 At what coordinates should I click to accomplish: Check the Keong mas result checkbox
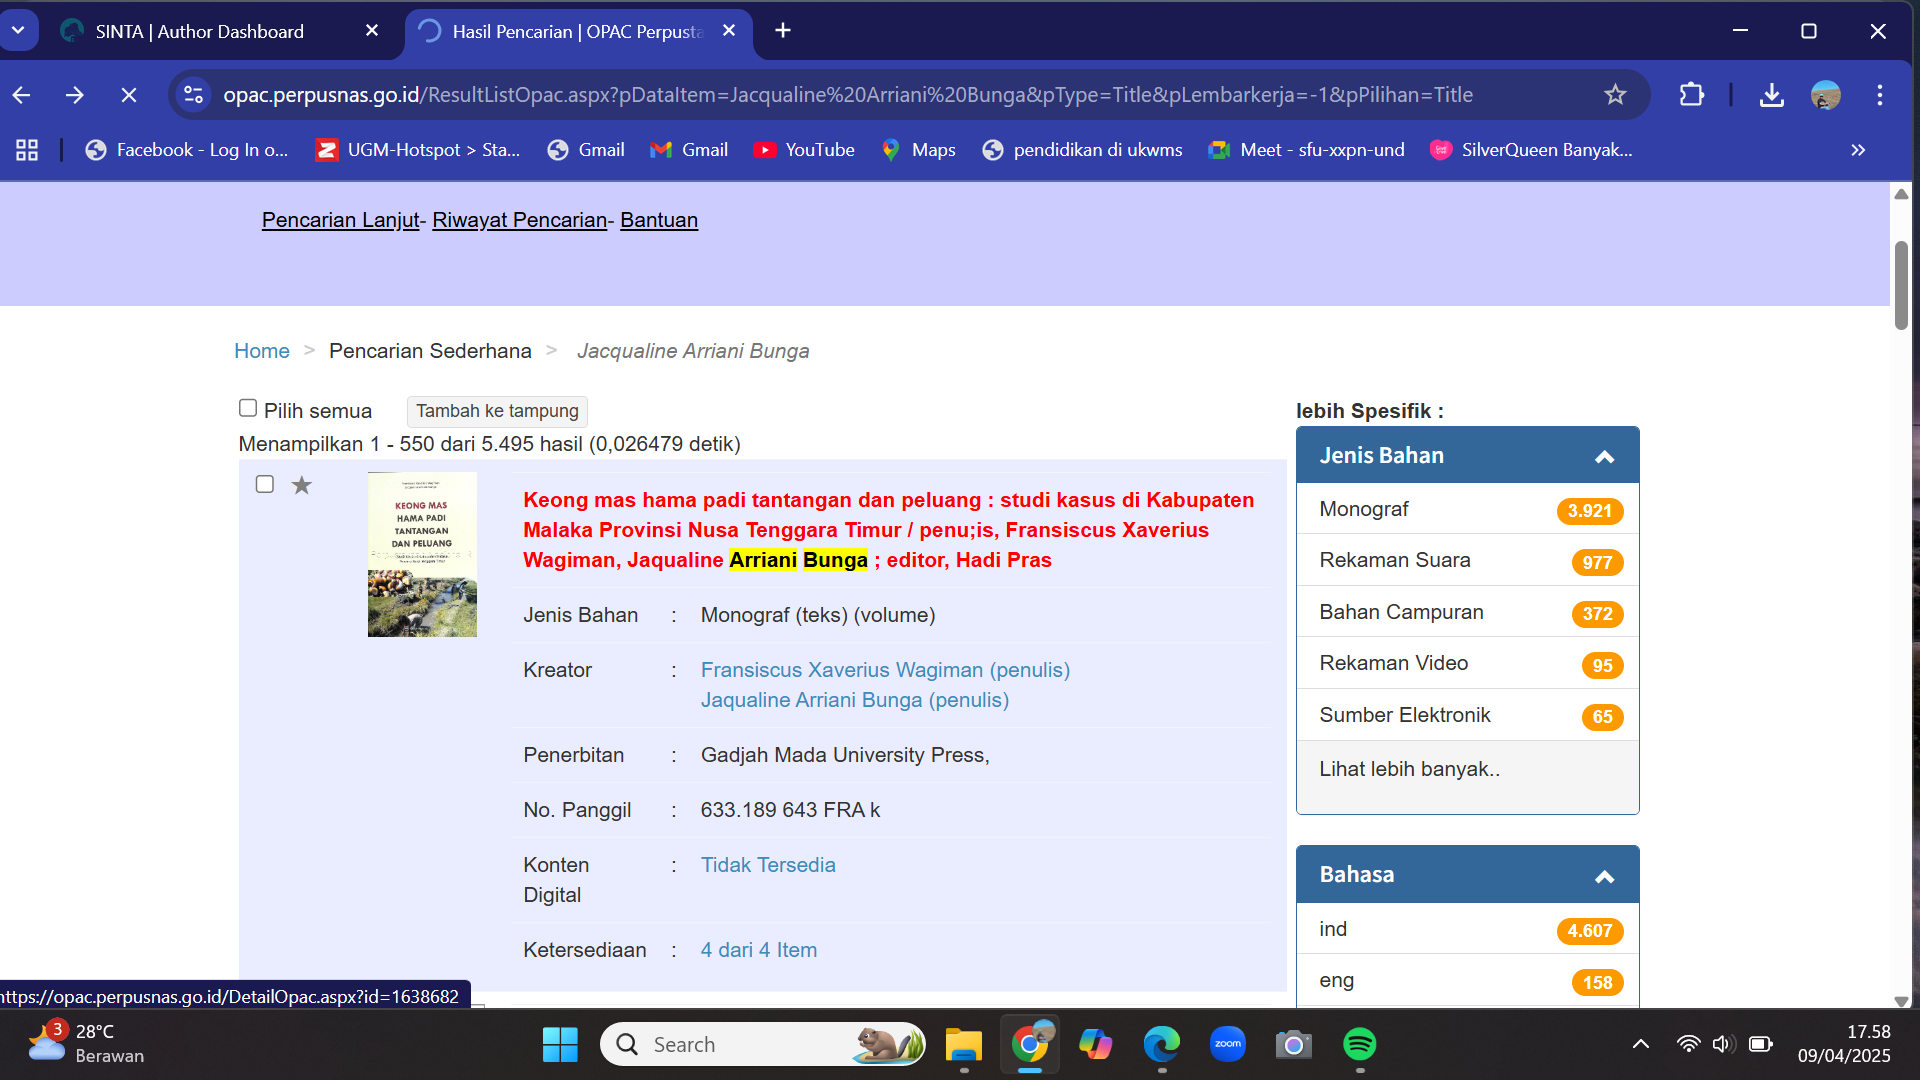(x=265, y=484)
